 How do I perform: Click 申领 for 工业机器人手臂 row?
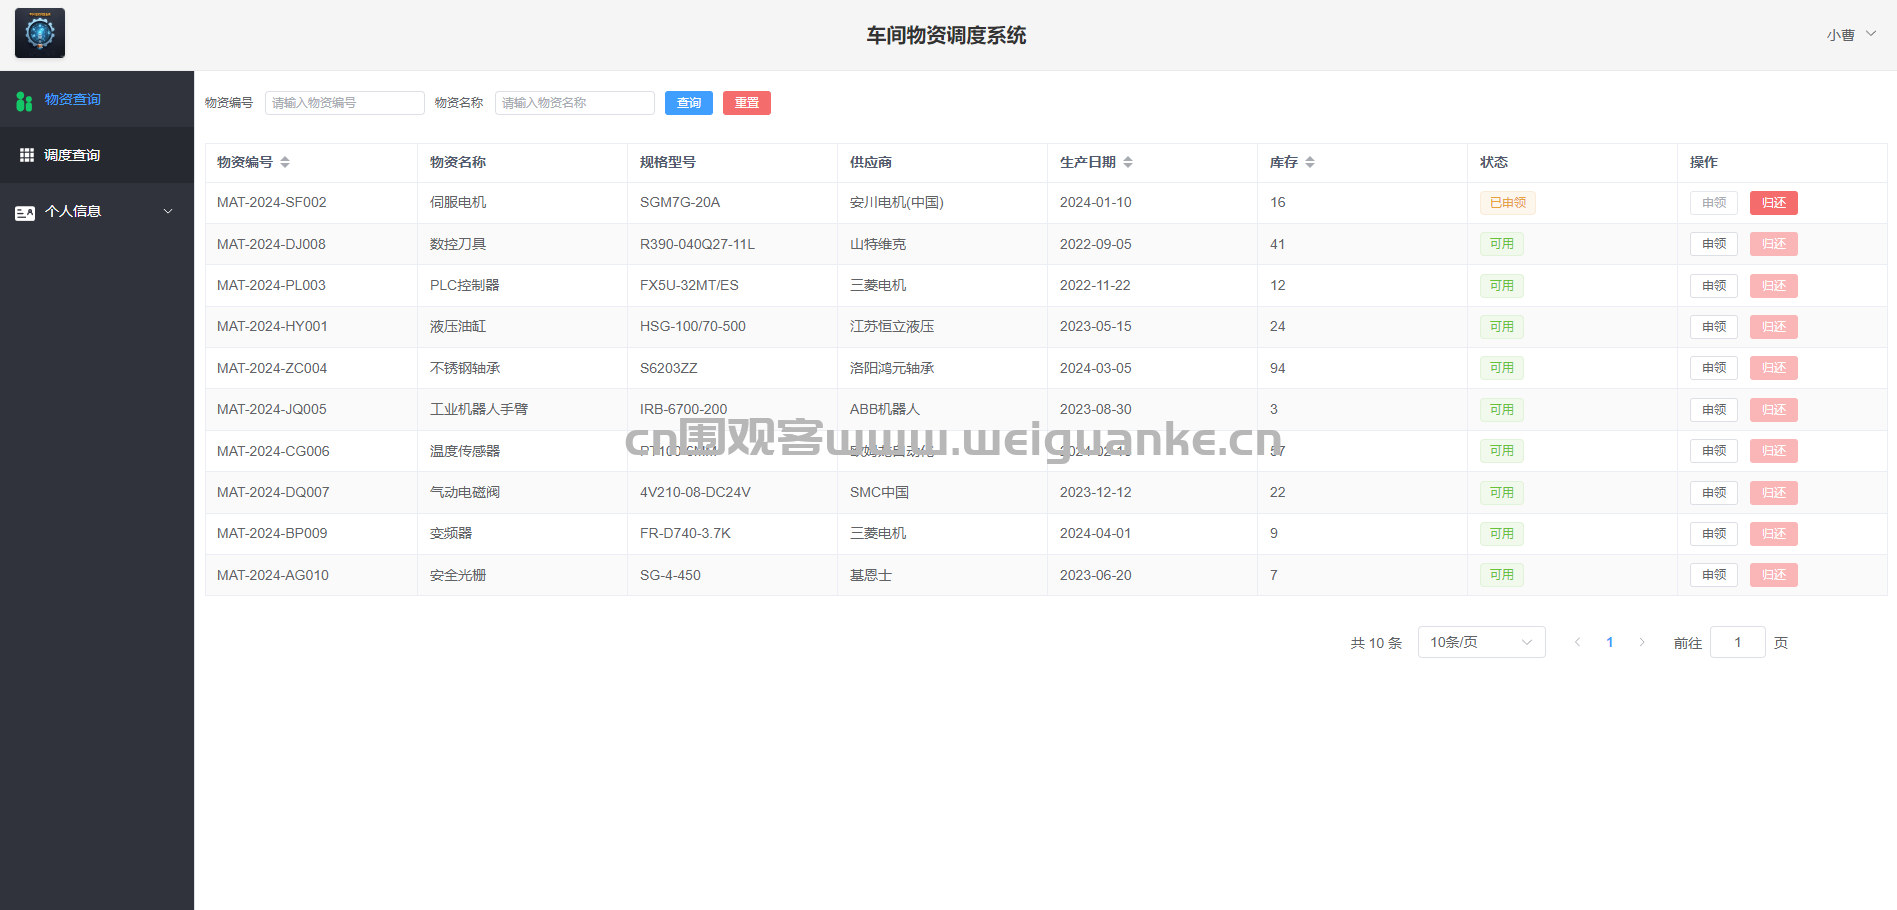(x=1714, y=410)
